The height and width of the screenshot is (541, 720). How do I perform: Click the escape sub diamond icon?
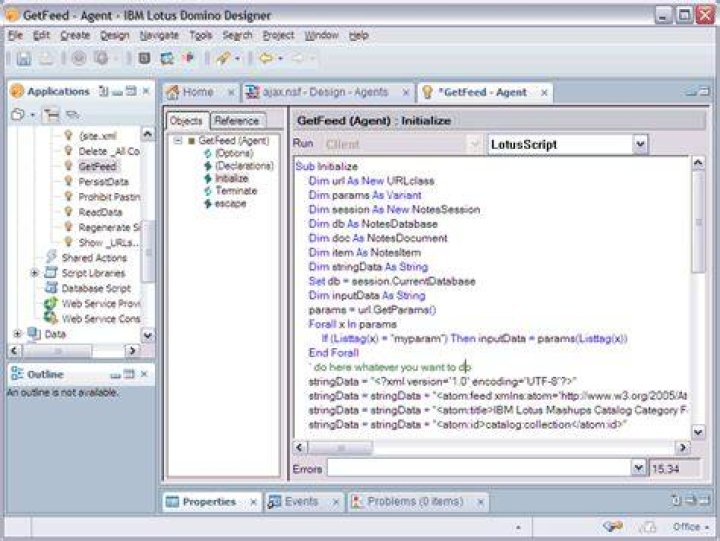(x=208, y=203)
